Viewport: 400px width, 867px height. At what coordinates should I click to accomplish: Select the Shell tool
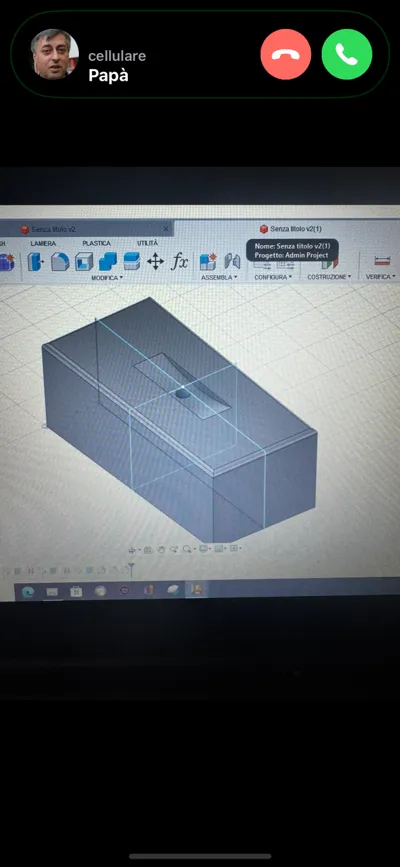tap(84, 262)
